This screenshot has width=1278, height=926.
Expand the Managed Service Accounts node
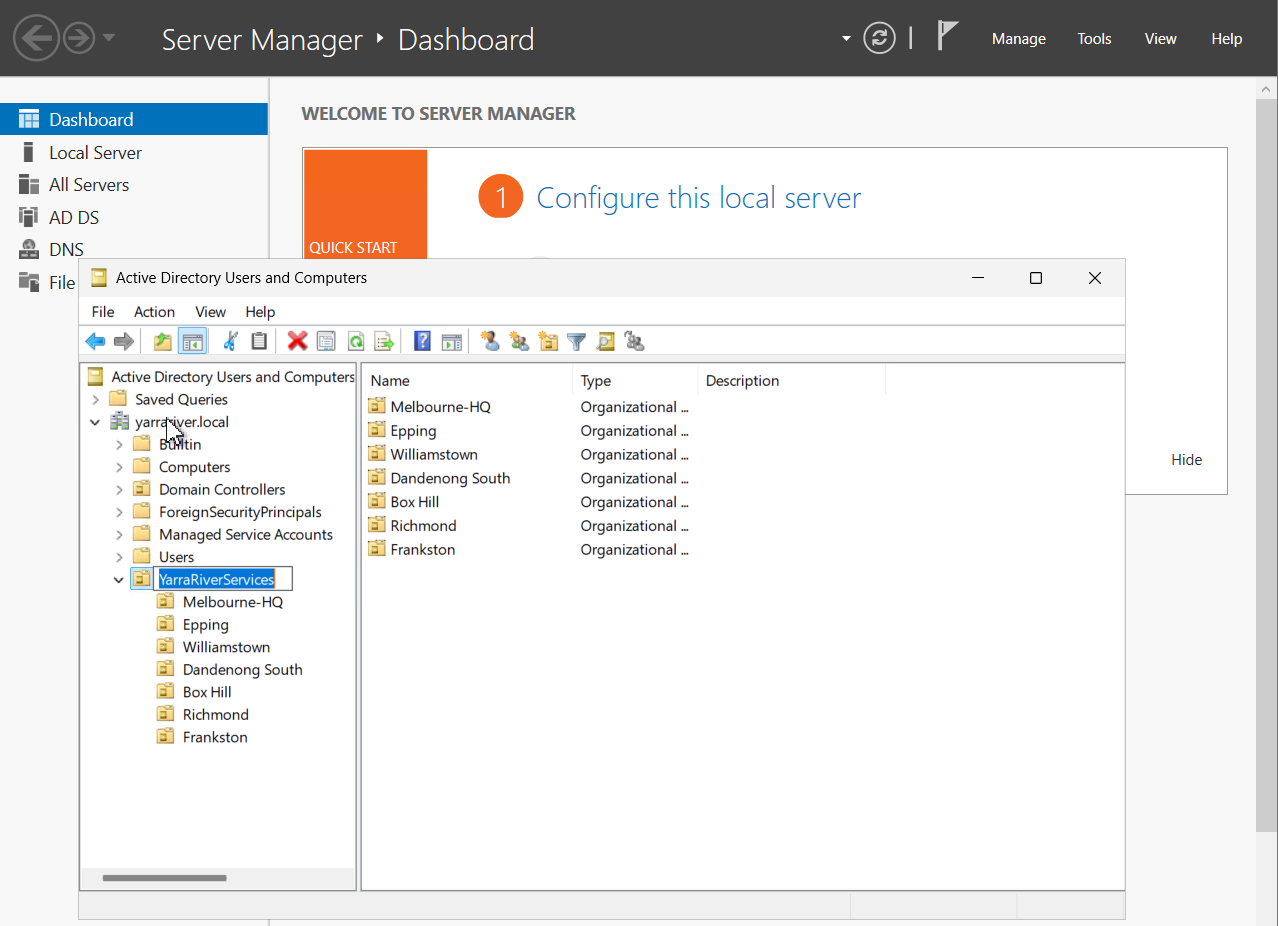119,534
